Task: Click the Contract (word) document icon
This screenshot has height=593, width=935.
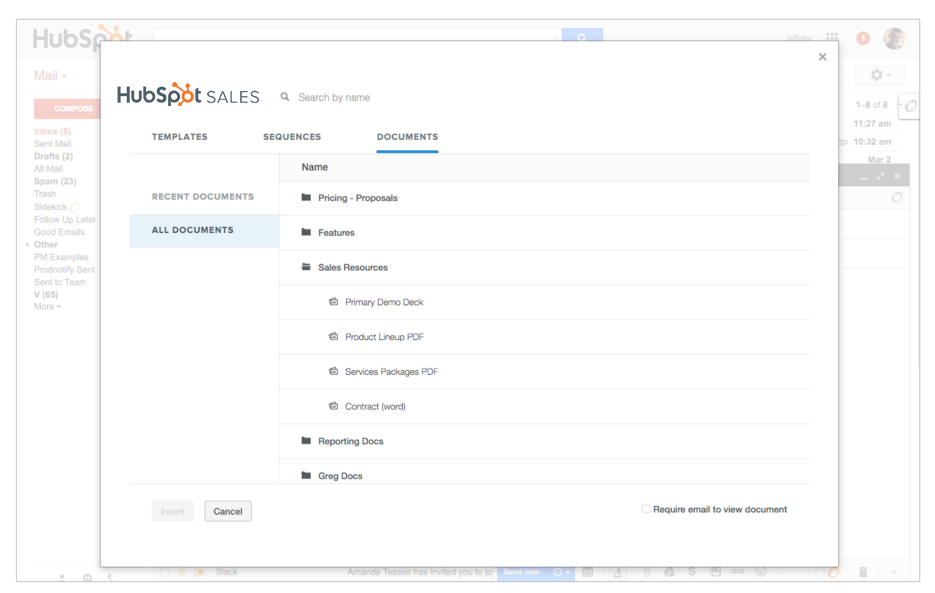Action: [333, 406]
